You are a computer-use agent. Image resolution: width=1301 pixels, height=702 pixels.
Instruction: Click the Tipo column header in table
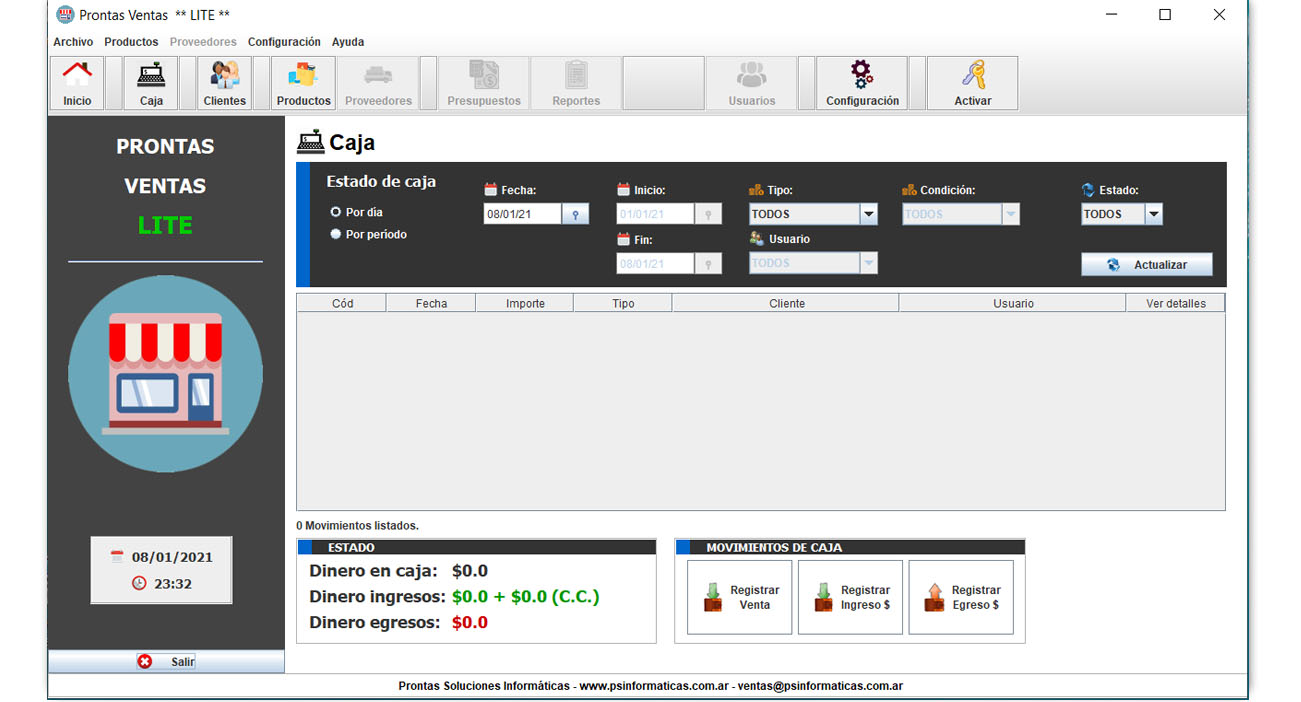click(x=623, y=303)
